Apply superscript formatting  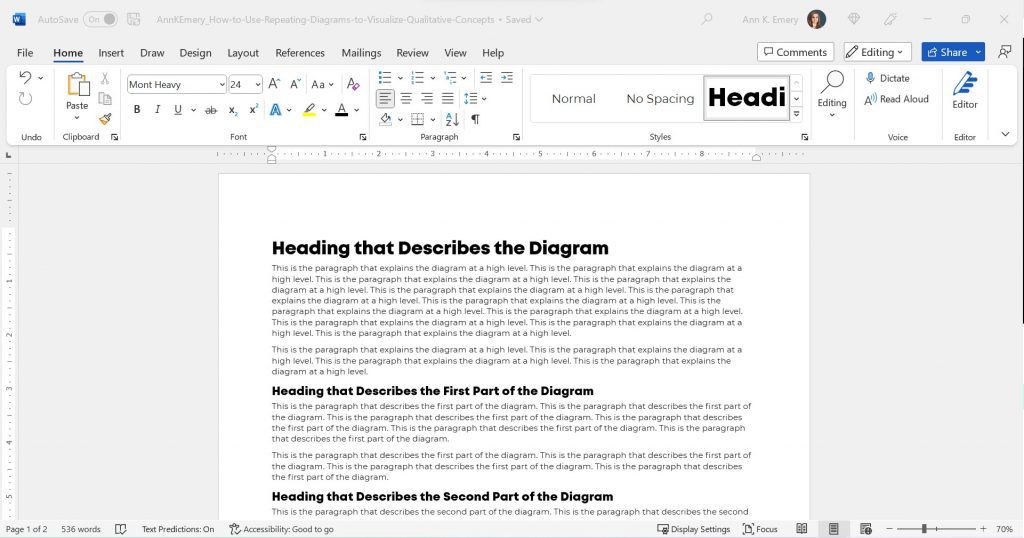pyautogui.click(x=253, y=110)
